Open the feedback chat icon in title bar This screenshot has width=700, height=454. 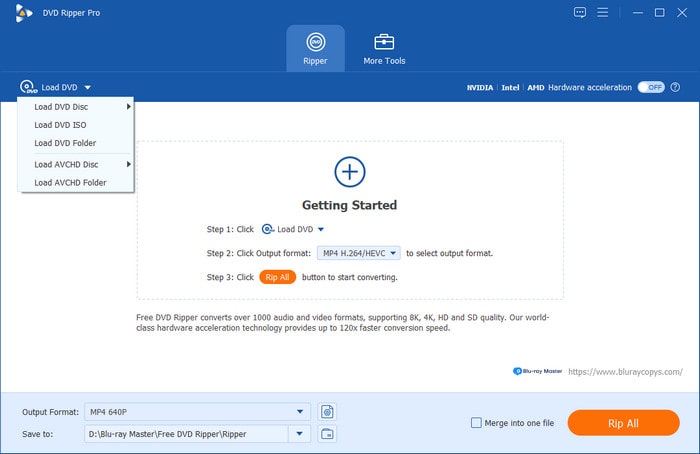pyautogui.click(x=580, y=12)
